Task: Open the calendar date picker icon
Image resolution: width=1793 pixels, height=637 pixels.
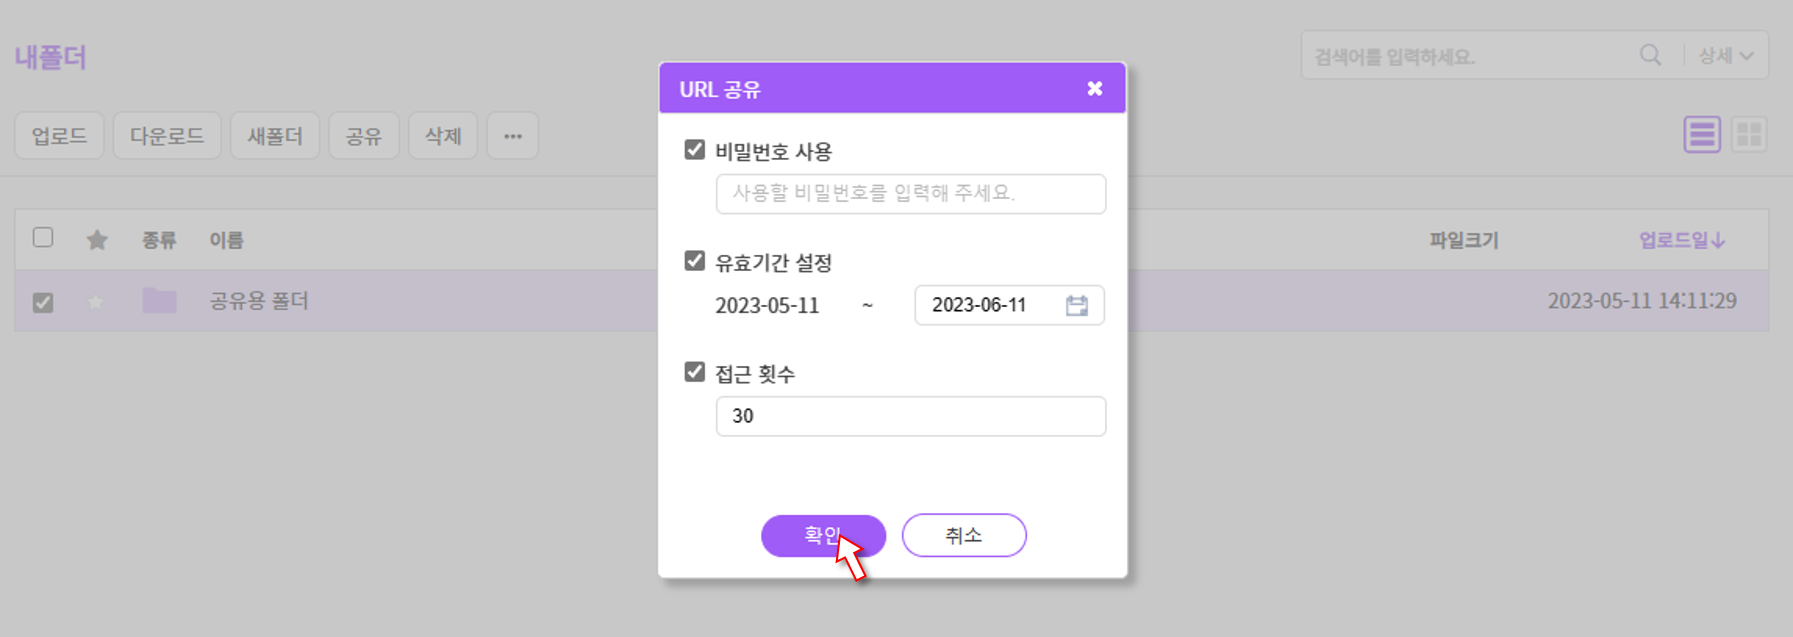Action: (1076, 306)
